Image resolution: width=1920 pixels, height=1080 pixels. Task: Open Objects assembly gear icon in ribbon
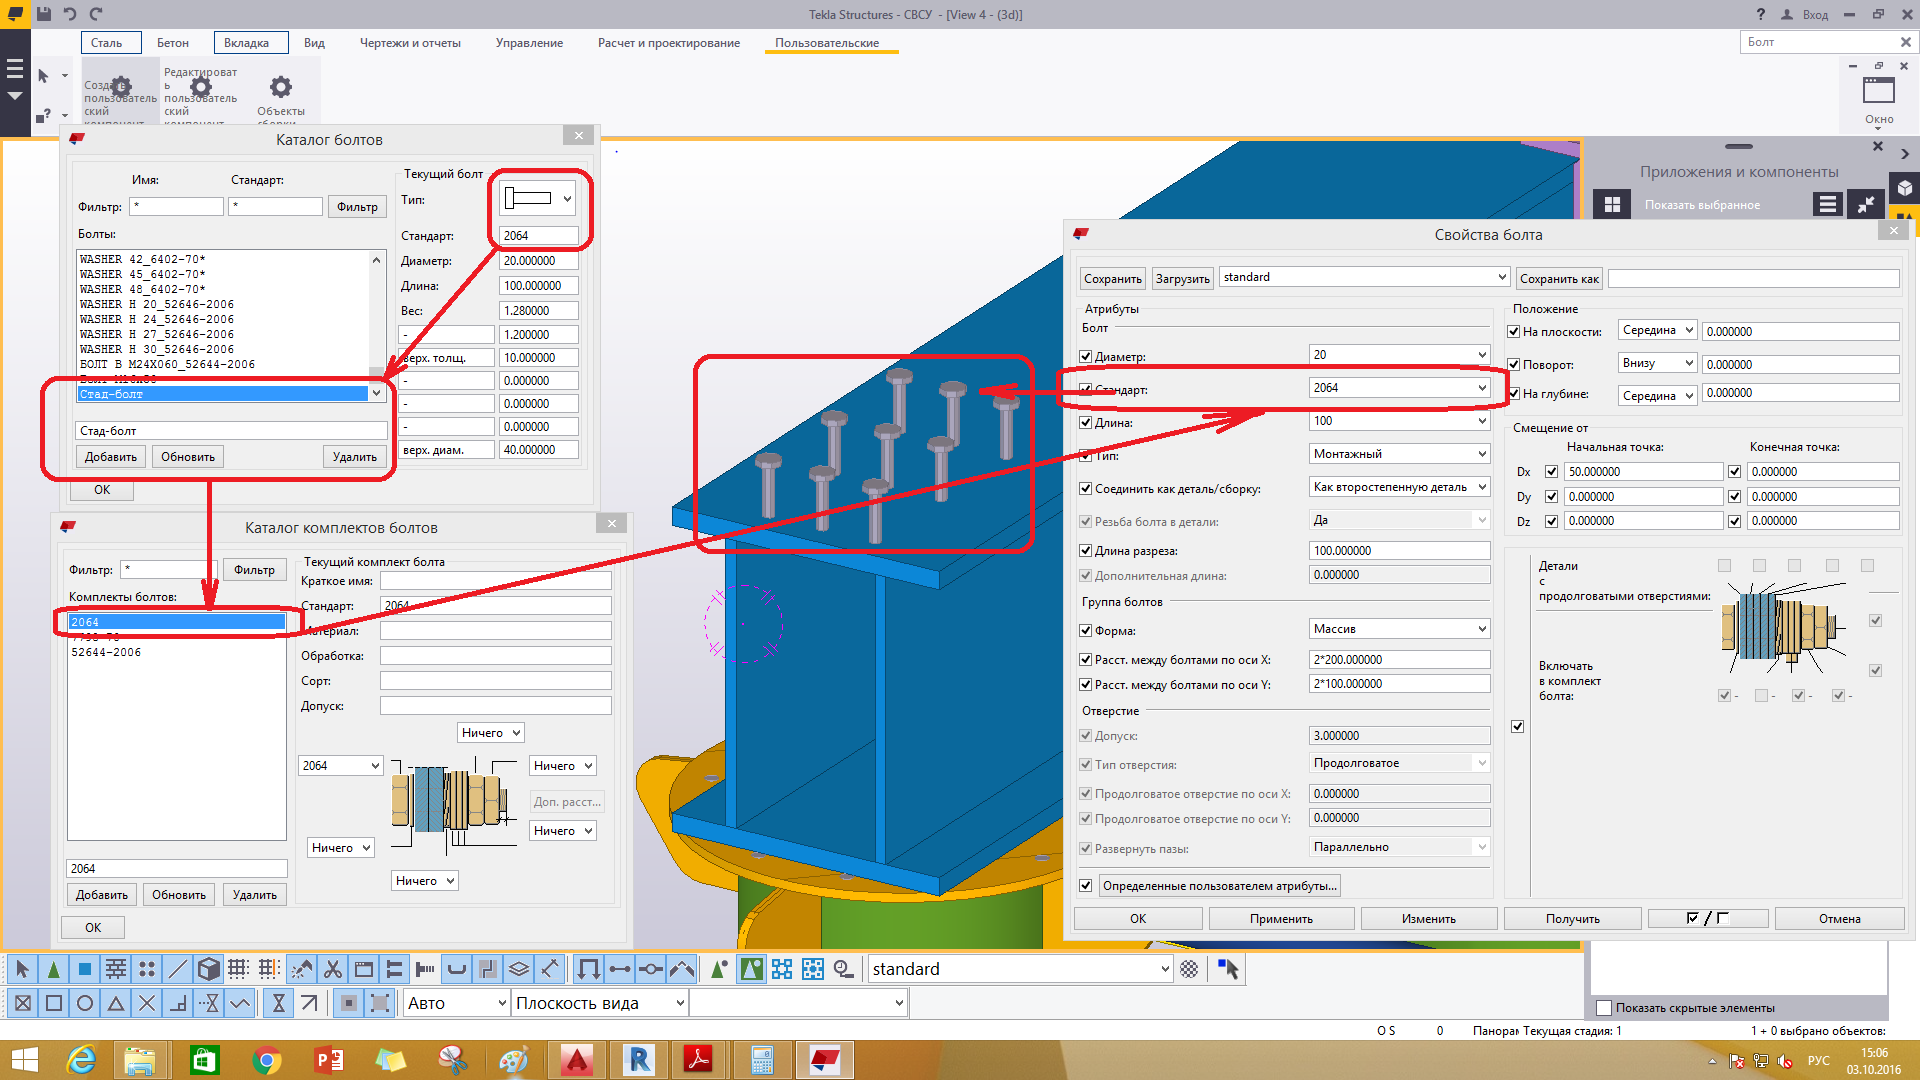(x=281, y=87)
